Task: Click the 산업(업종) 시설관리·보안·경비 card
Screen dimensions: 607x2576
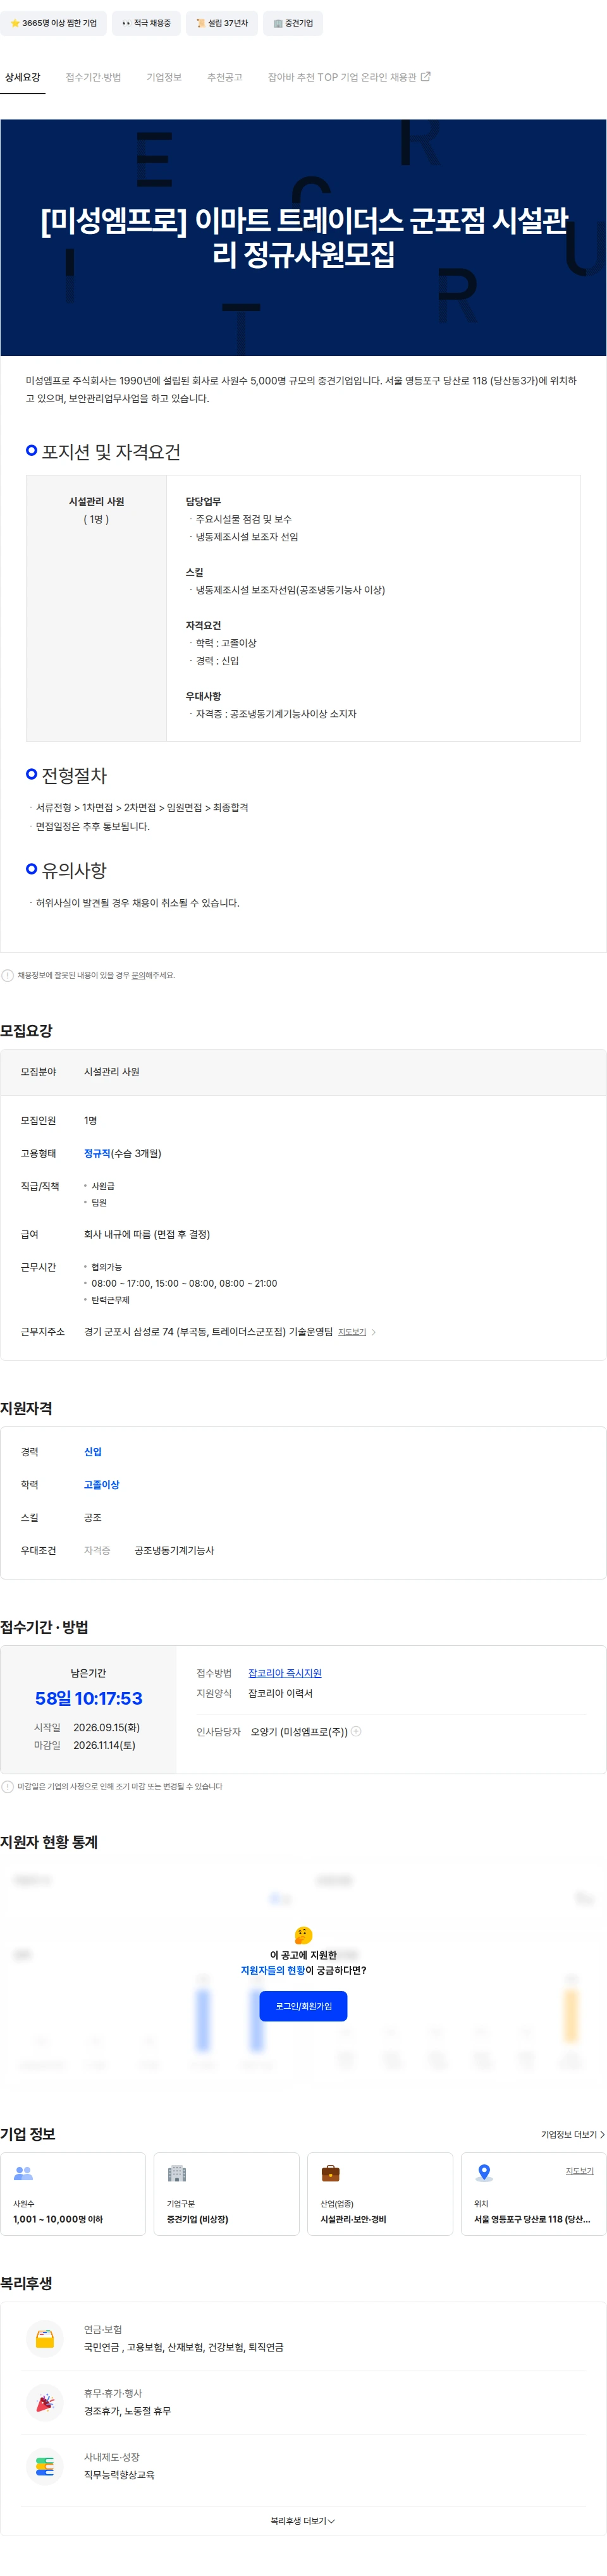Action: [380, 2194]
